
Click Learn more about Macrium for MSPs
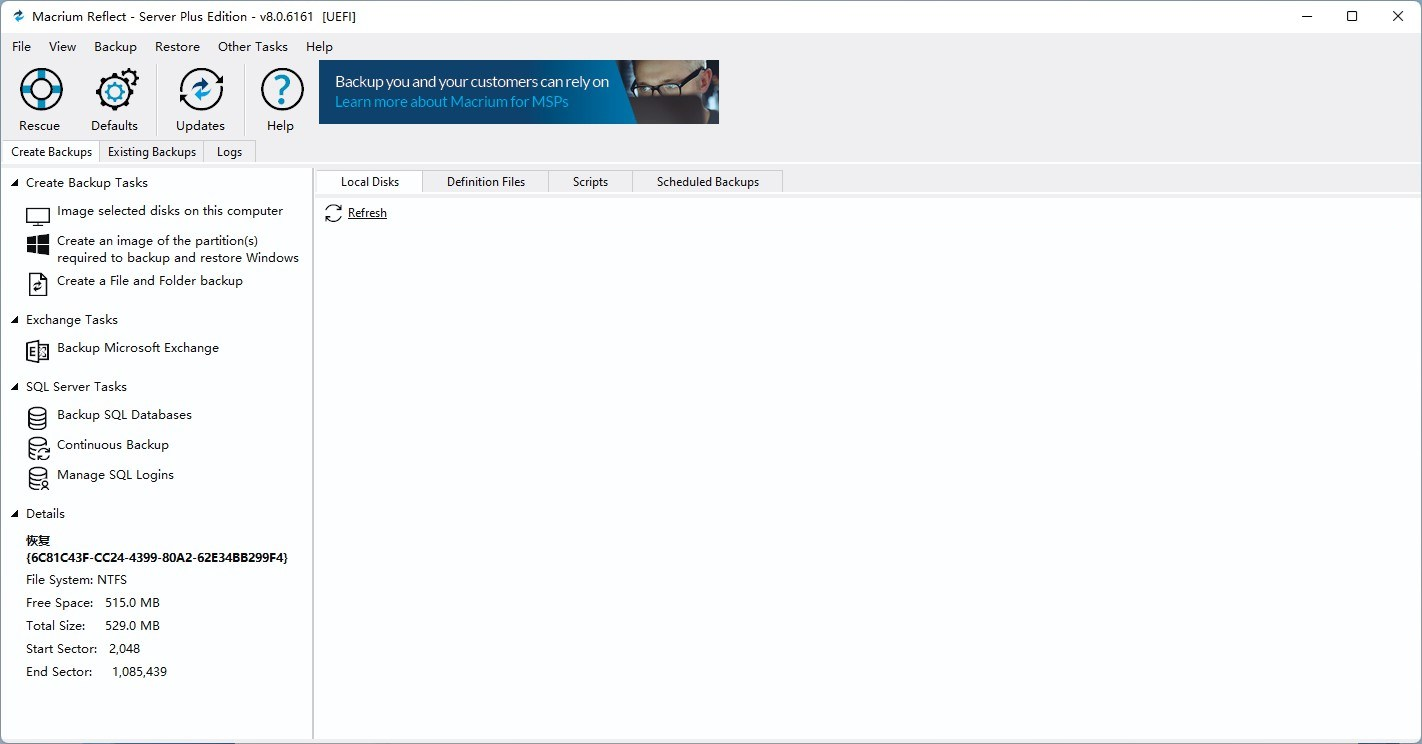[x=451, y=102]
